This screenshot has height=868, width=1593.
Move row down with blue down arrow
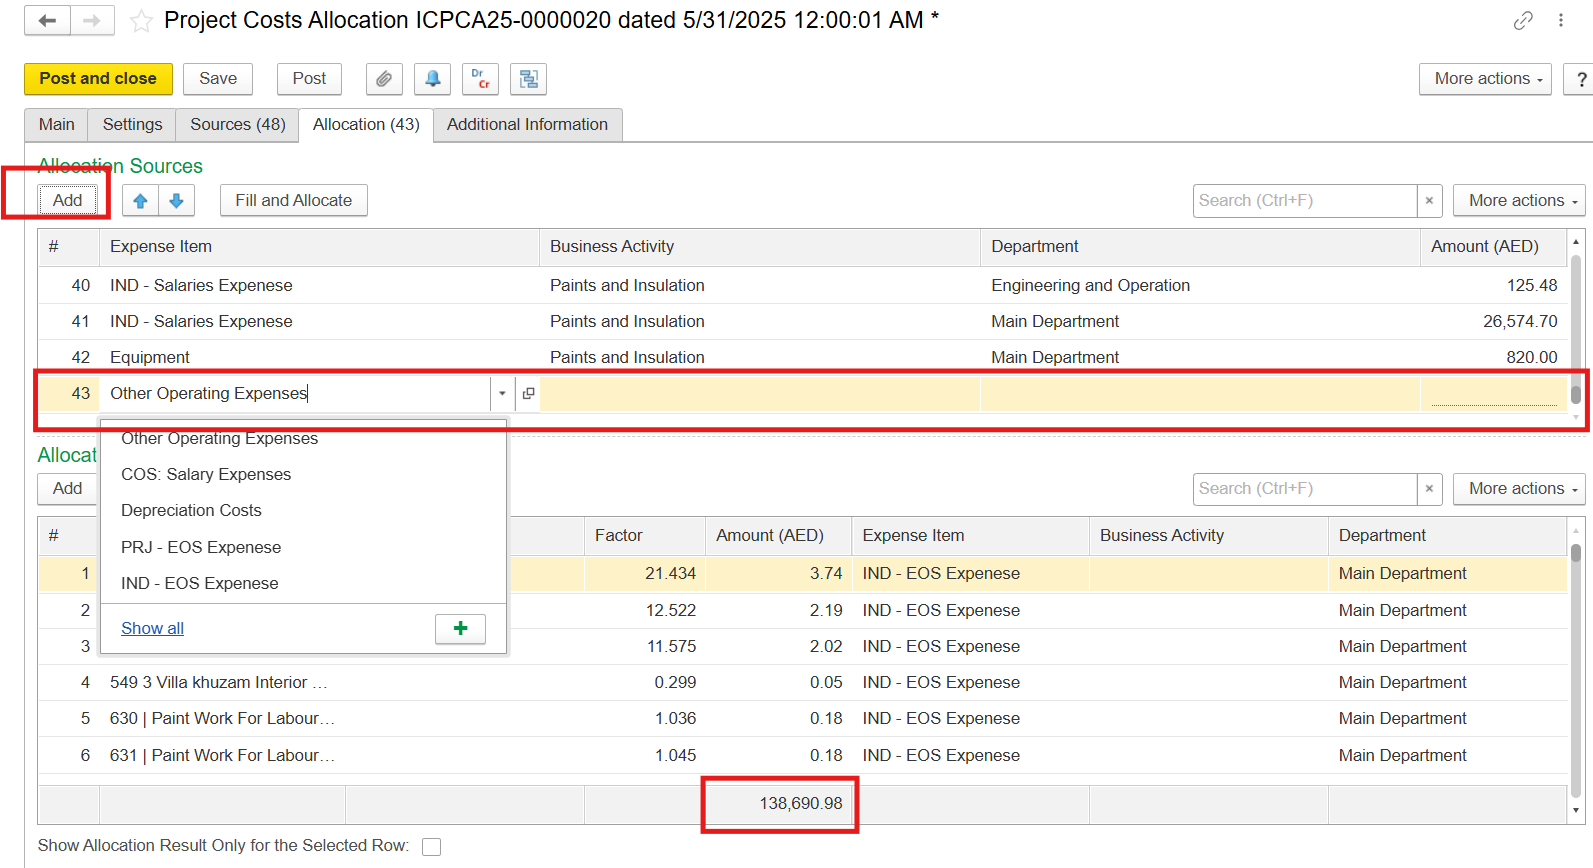(x=176, y=201)
